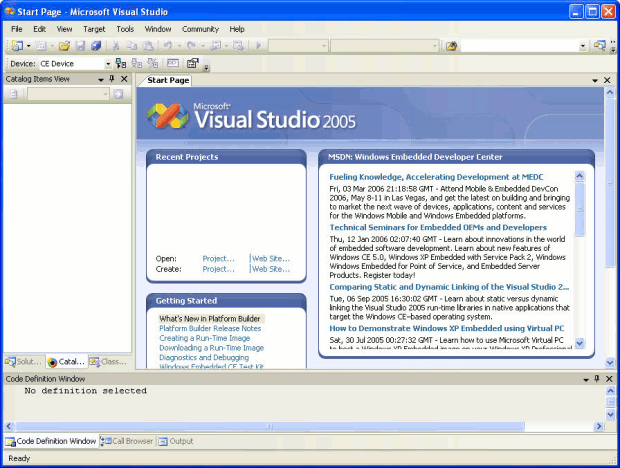620x468 pixels.
Task: Switch to the Output tab
Action: coord(176,441)
